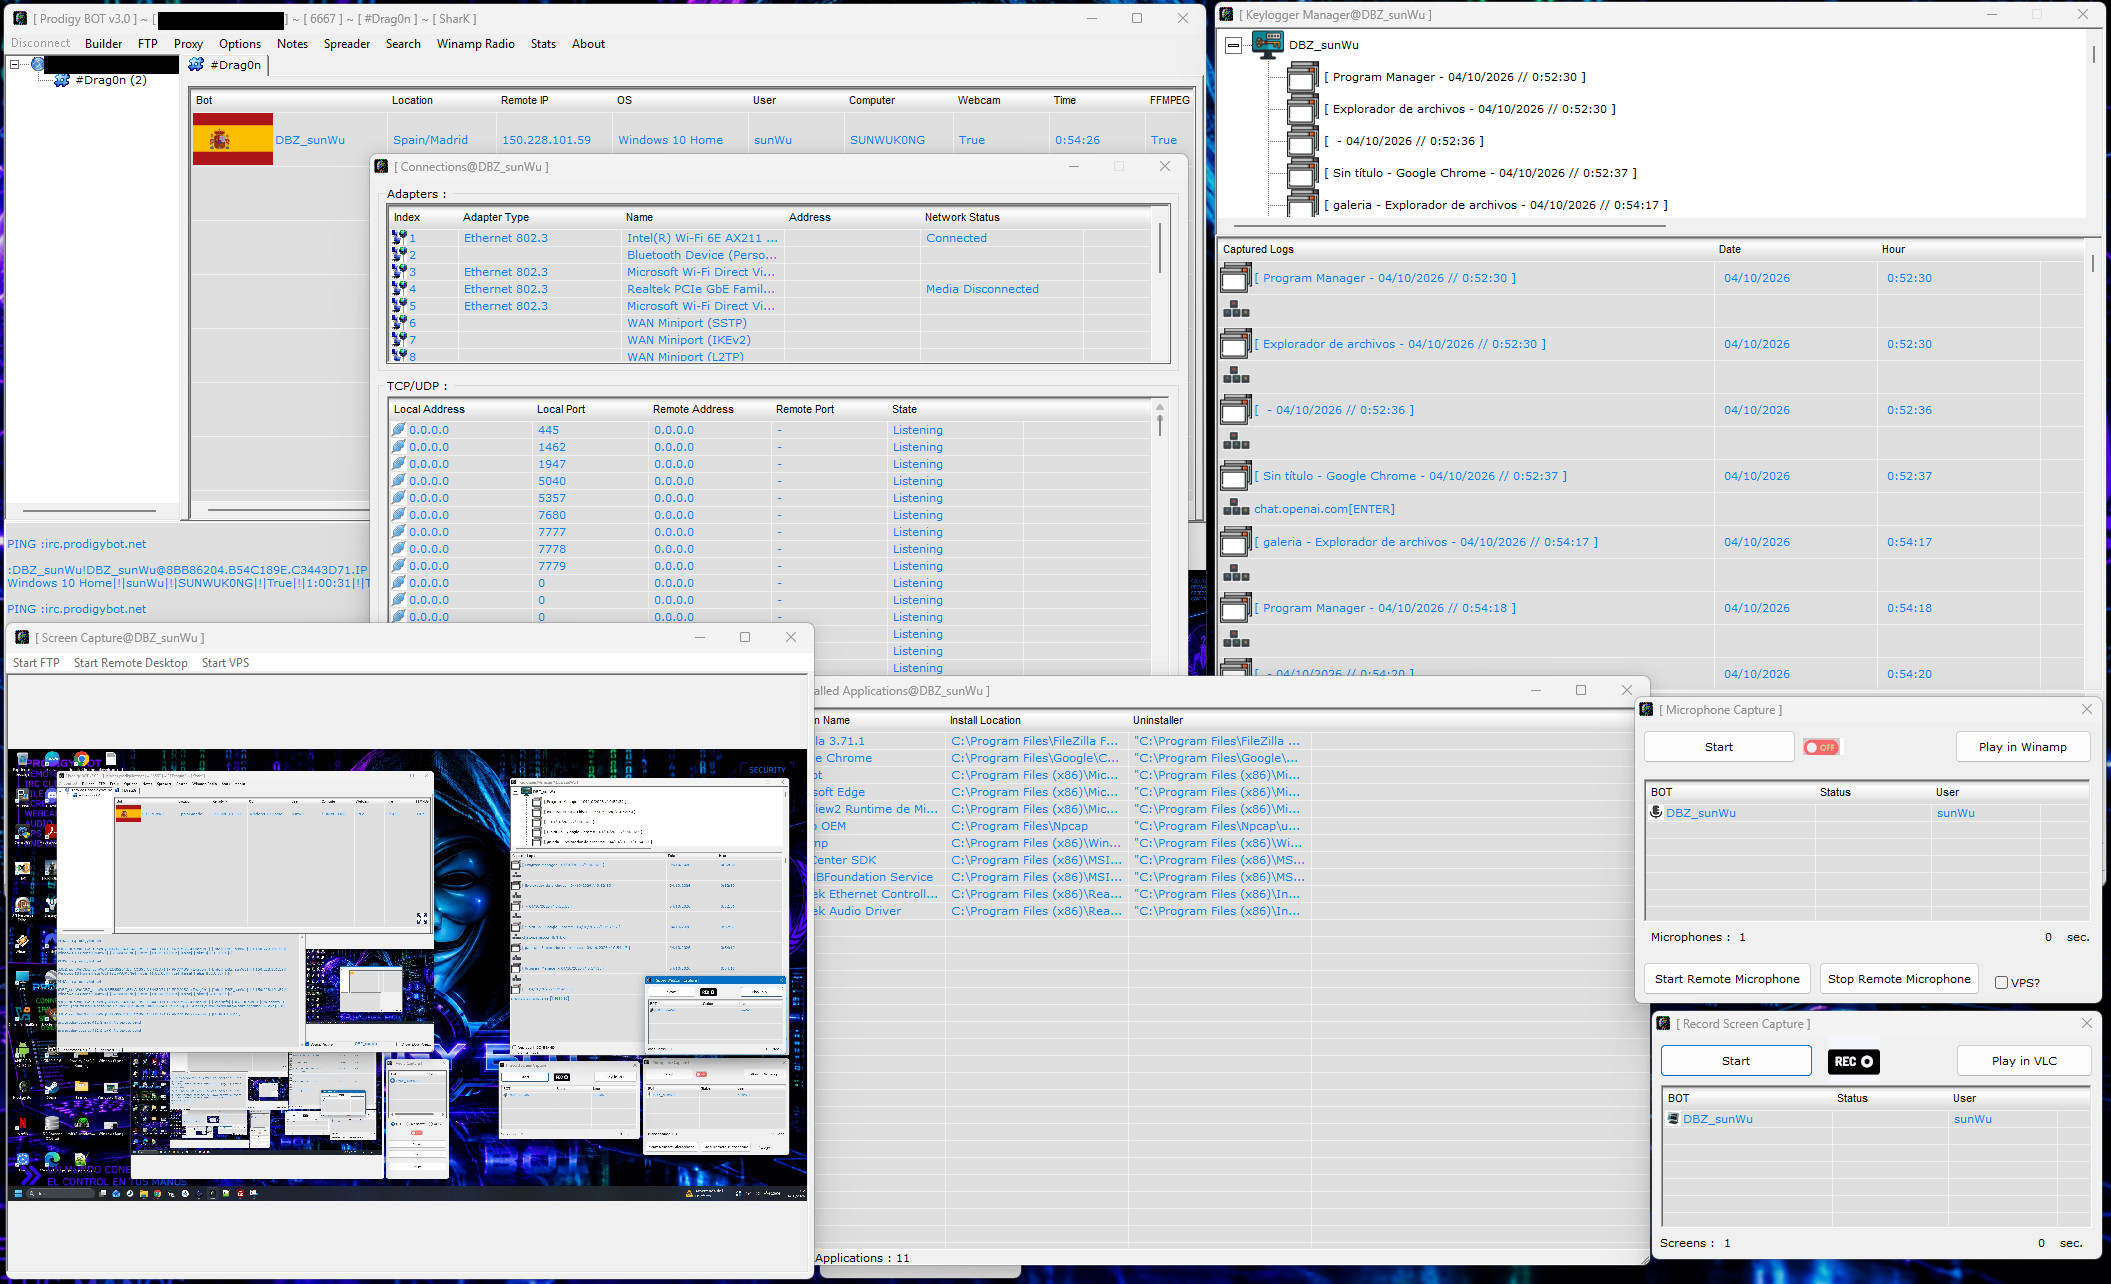The height and width of the screenshot is (1284, 2111).
Task: Click the remote desktop screenshot thumbnail
Action: tap(407, 974)
